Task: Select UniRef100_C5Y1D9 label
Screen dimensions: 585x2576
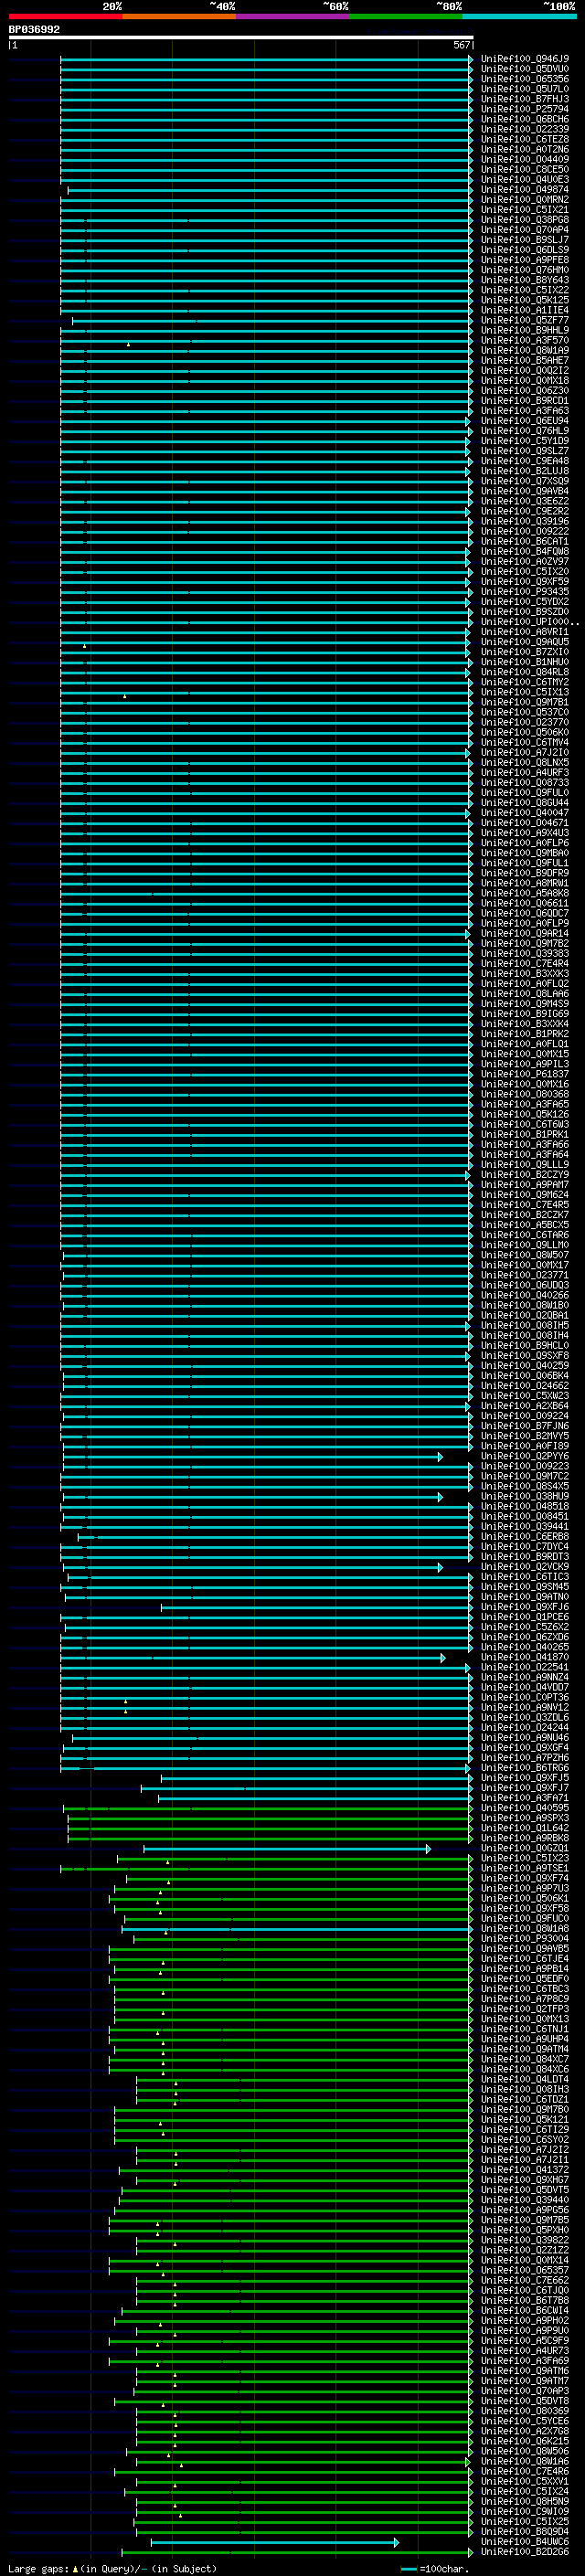Action: point(525,441)
